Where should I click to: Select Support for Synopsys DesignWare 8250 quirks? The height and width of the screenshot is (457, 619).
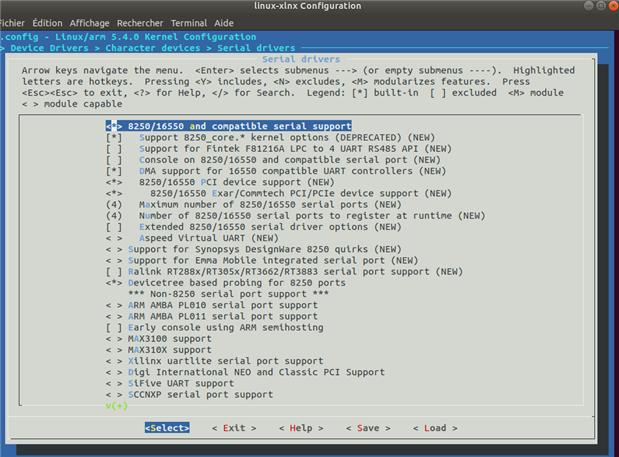[x=253, y=249]
